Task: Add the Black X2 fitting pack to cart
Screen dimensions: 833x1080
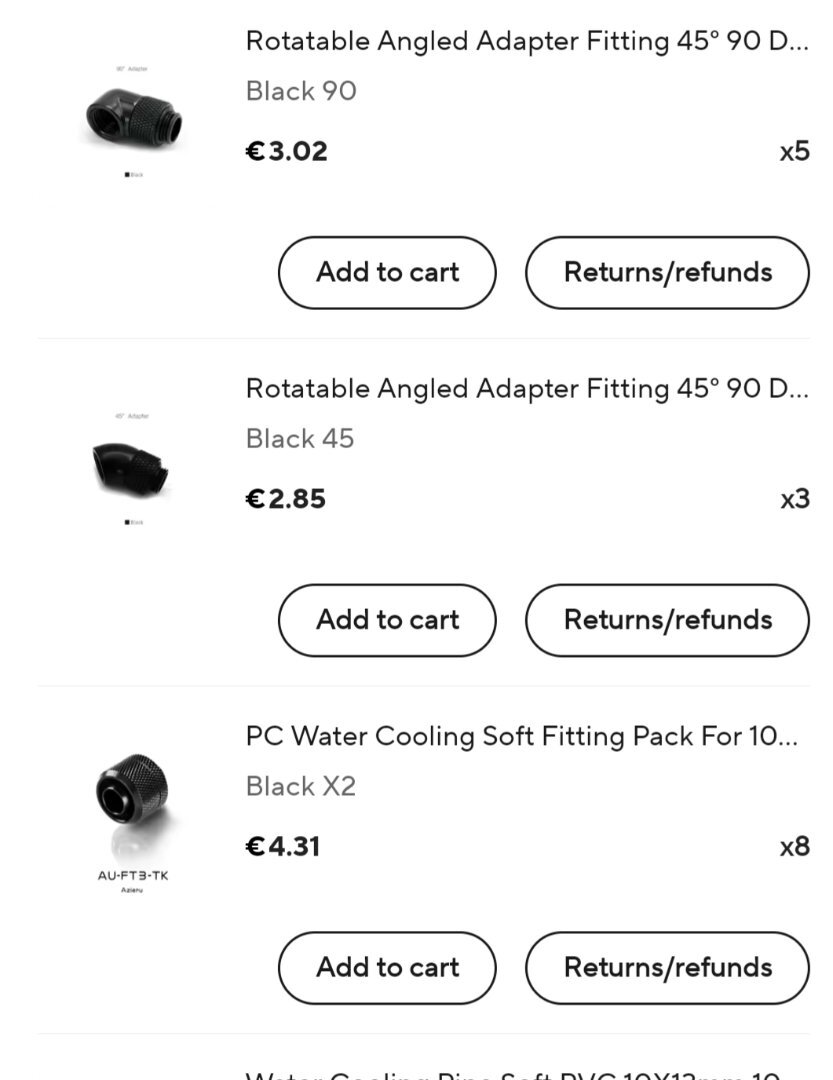Action: [x=387, y=967]
